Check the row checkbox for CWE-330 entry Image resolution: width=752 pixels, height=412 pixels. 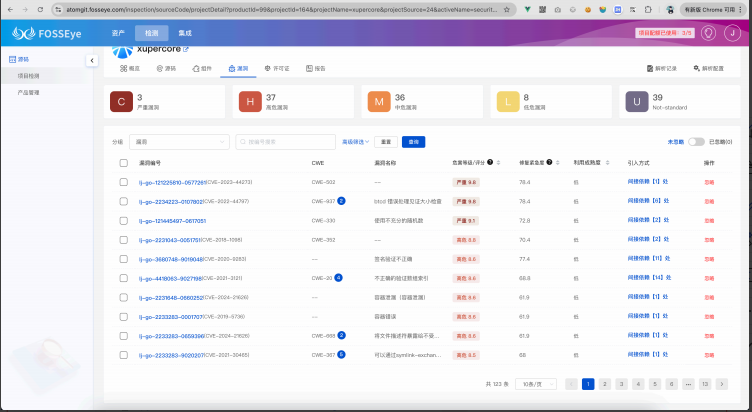click(124, 221)
